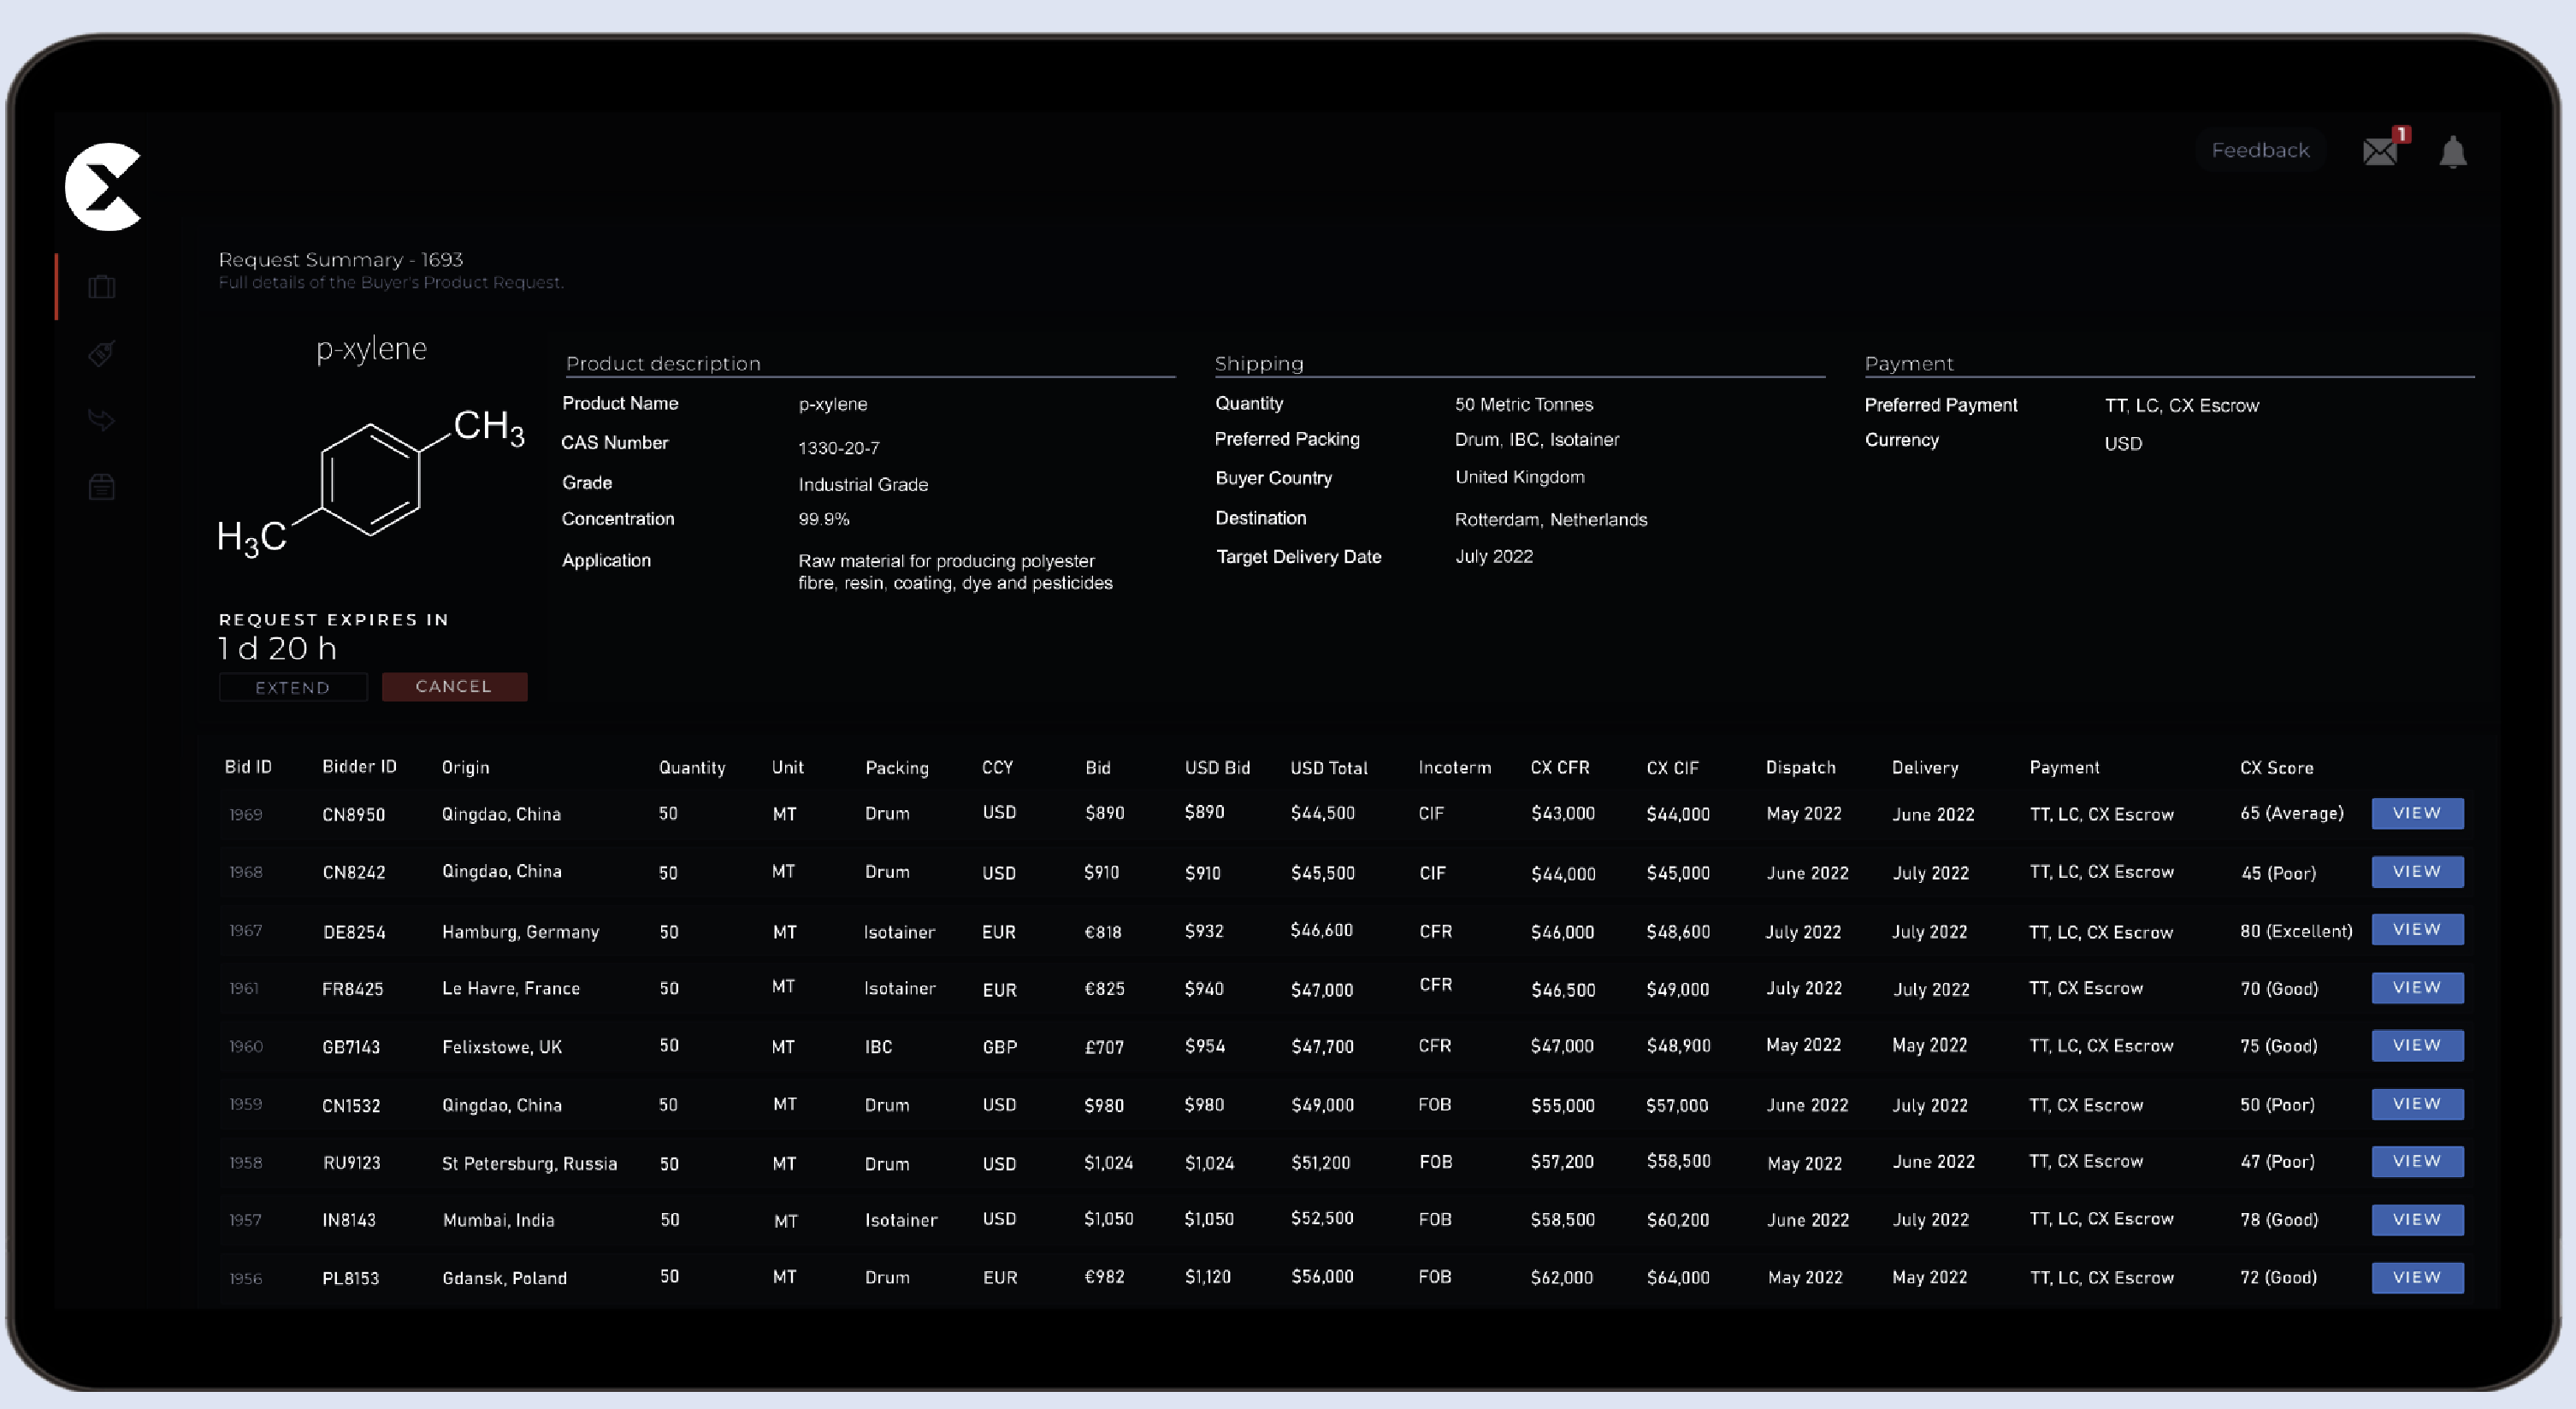Screen dimensions: 2576x1409
Task: Click the CX logo at top left
Action: point(104,186)
